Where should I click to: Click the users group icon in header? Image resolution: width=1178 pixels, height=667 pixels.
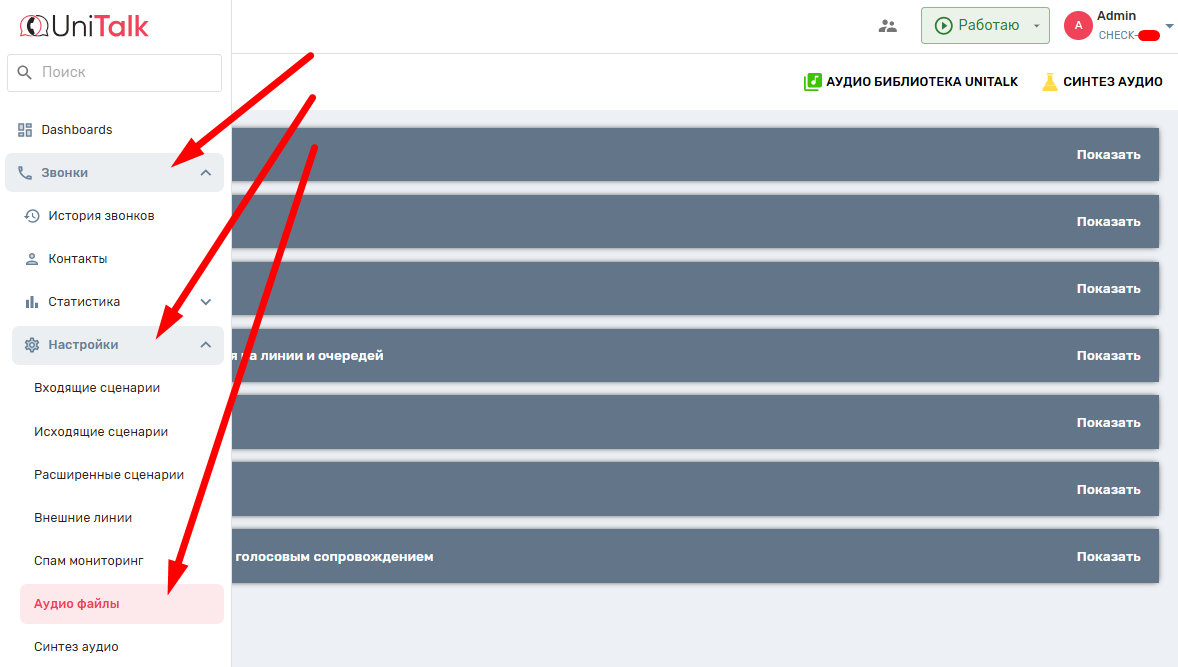point(888,26)
